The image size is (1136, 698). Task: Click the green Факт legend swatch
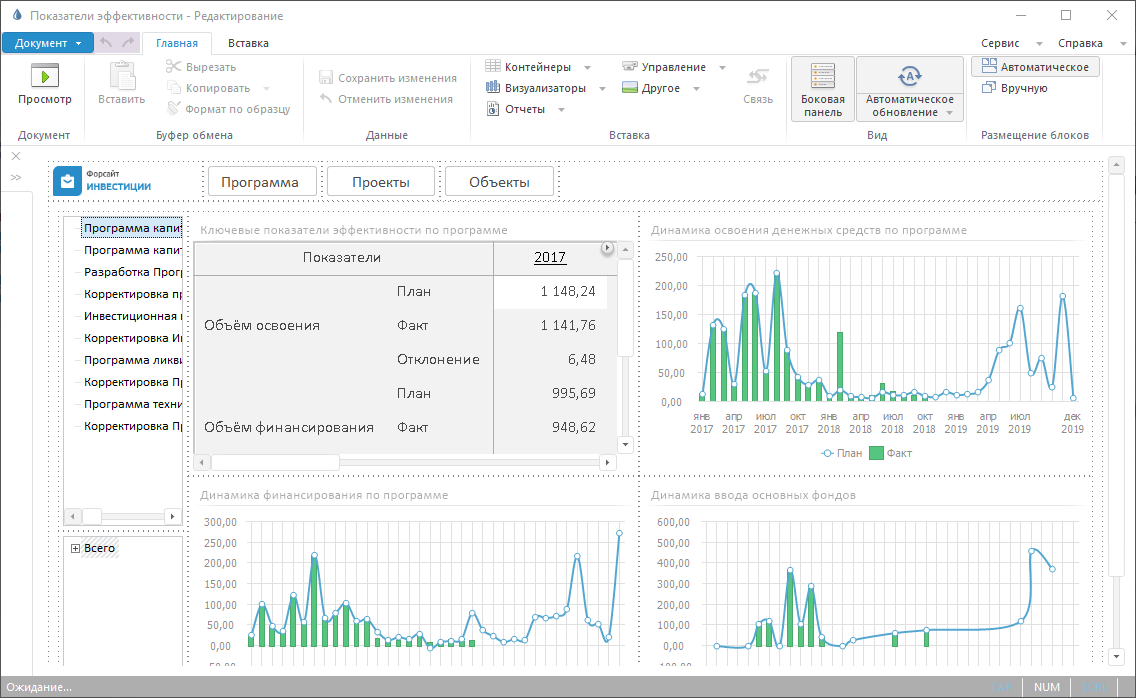pyautogui.click(x=876, y=453)
